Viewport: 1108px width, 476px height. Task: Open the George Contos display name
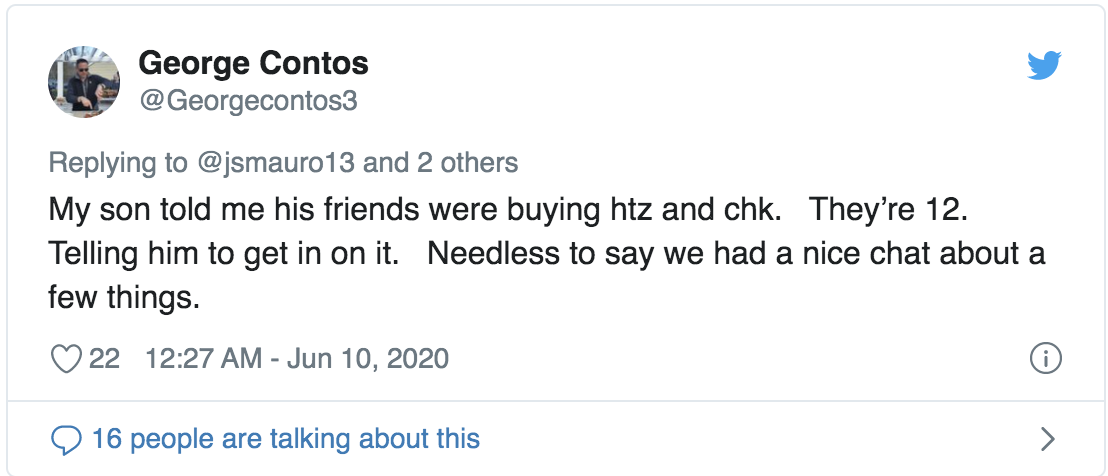[x=253, y=64]
